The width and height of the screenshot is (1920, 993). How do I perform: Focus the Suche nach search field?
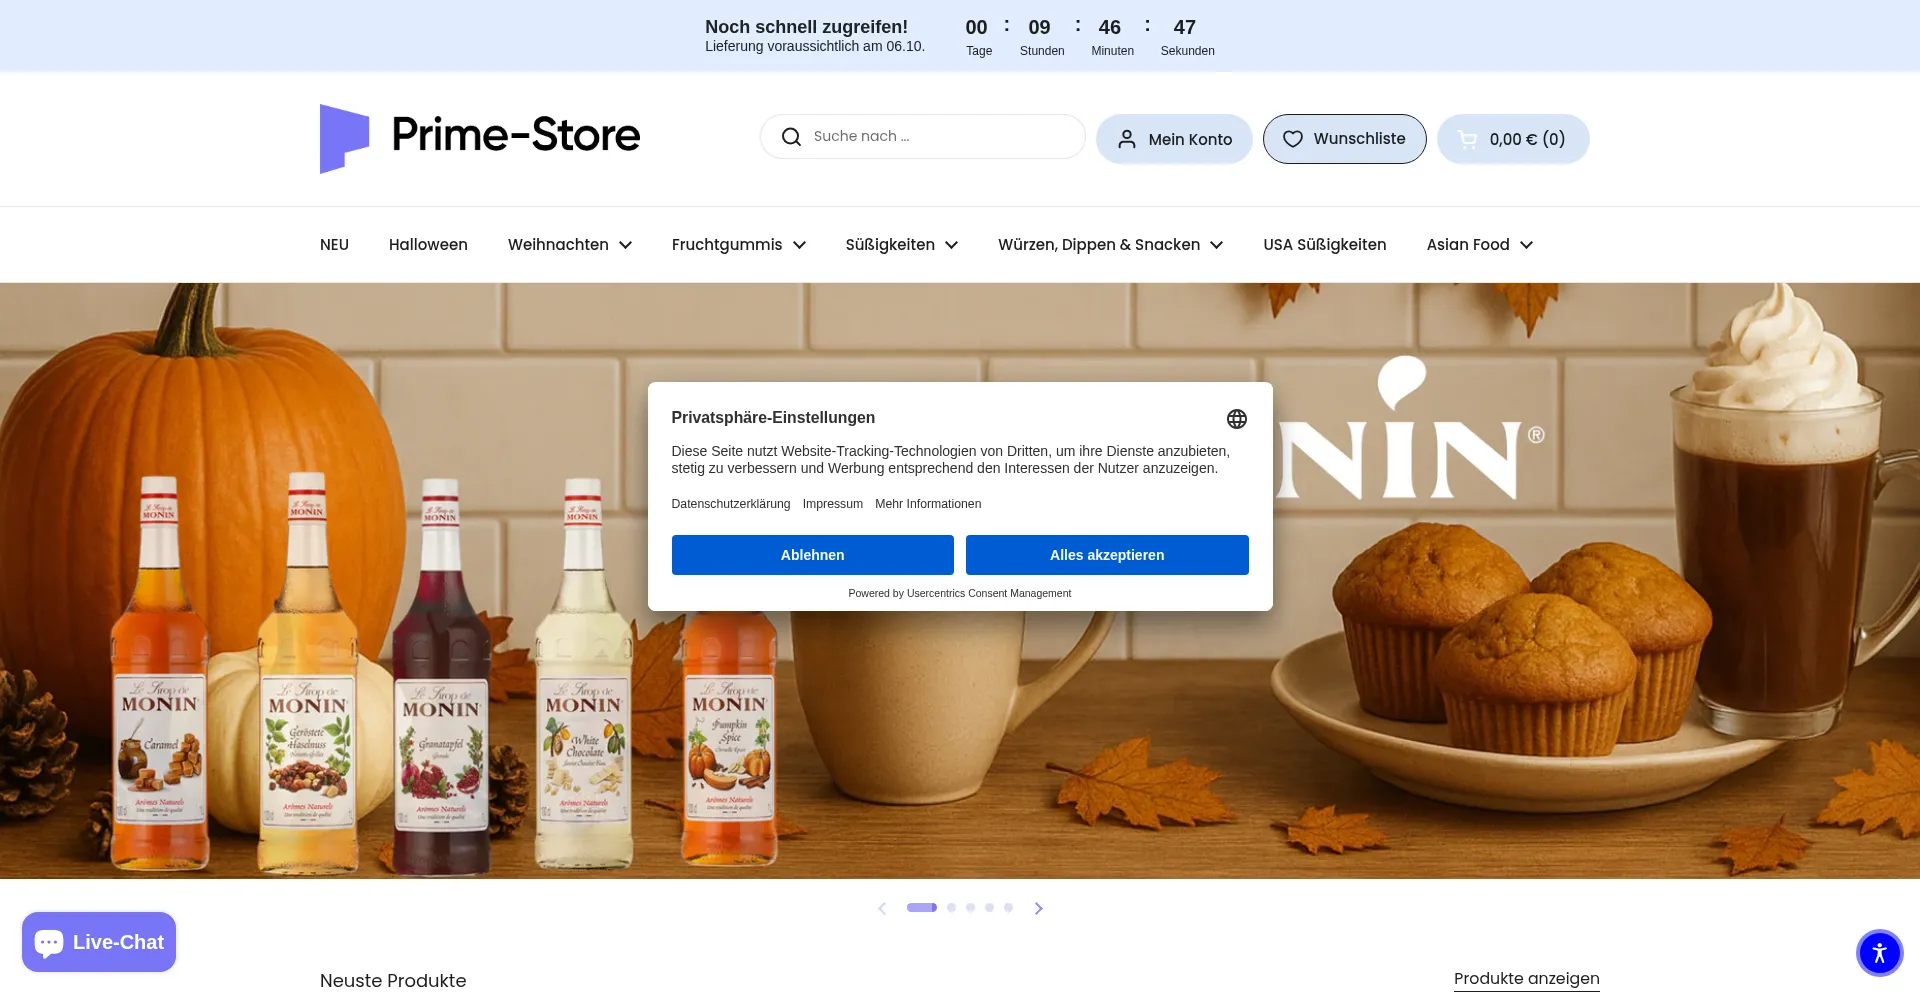click(923, 137)
